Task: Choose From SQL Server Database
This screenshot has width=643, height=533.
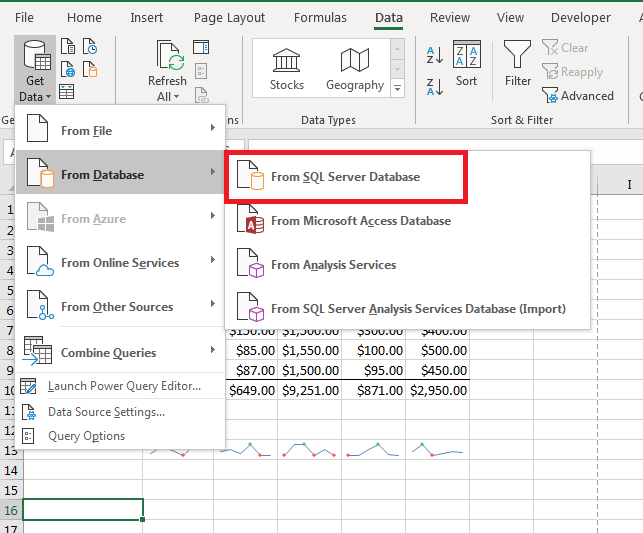Action: 346,177
